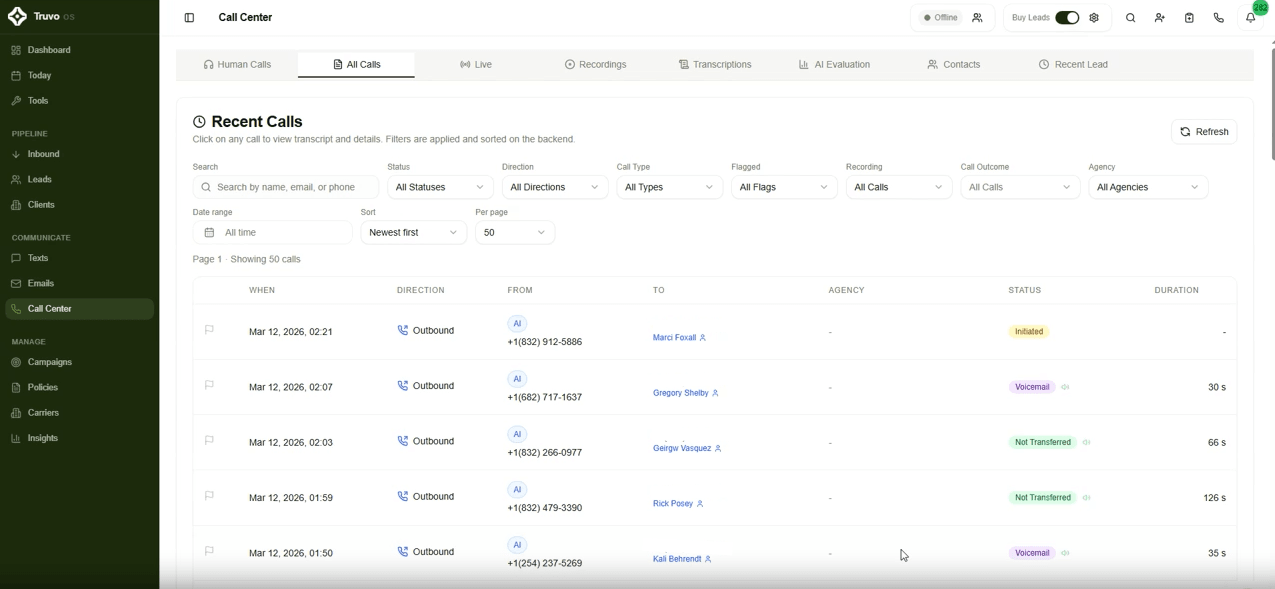Play recording icon for Kali Behrendt voicemail

point(1065,553)
